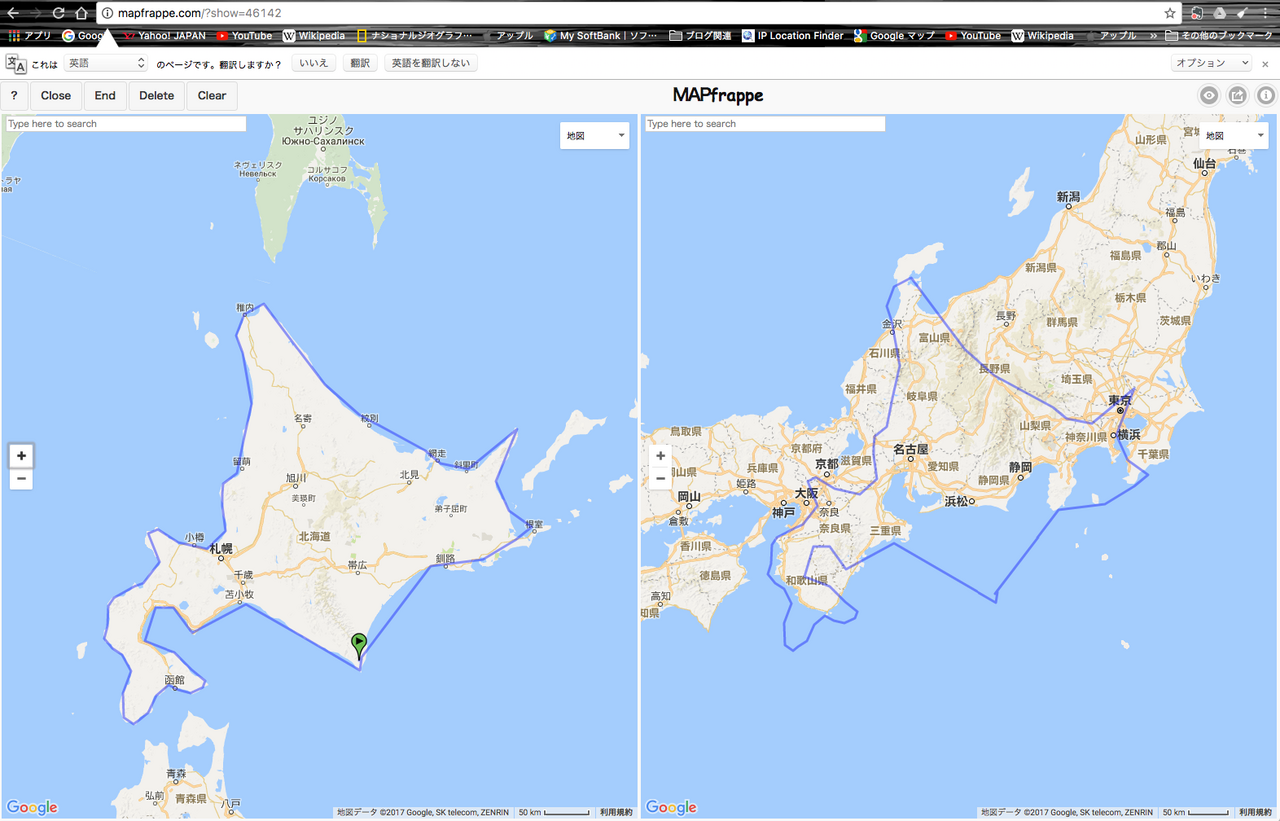
Task: Open the MAPfrappe info icon
Action: click(1266, 96)
